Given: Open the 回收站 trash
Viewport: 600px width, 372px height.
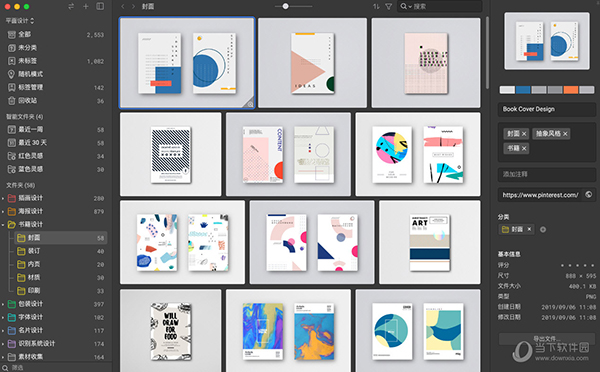Looking at the screenshot, I should point(56,101).
